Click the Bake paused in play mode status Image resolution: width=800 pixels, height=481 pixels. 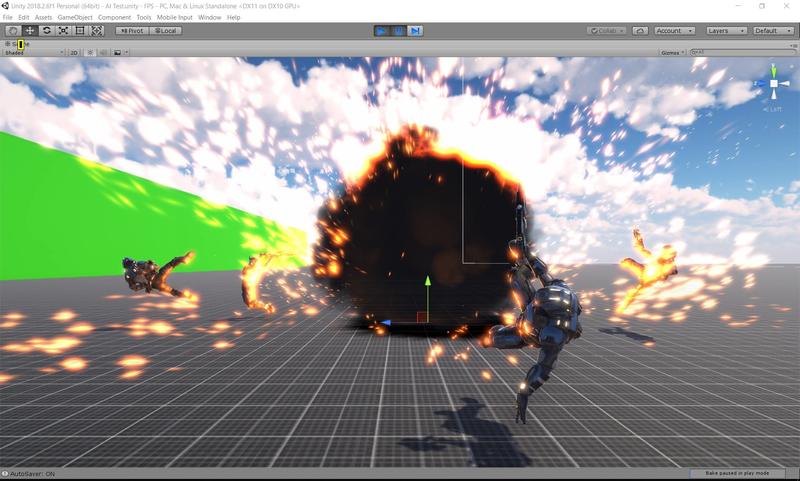(x=737, y=473)
